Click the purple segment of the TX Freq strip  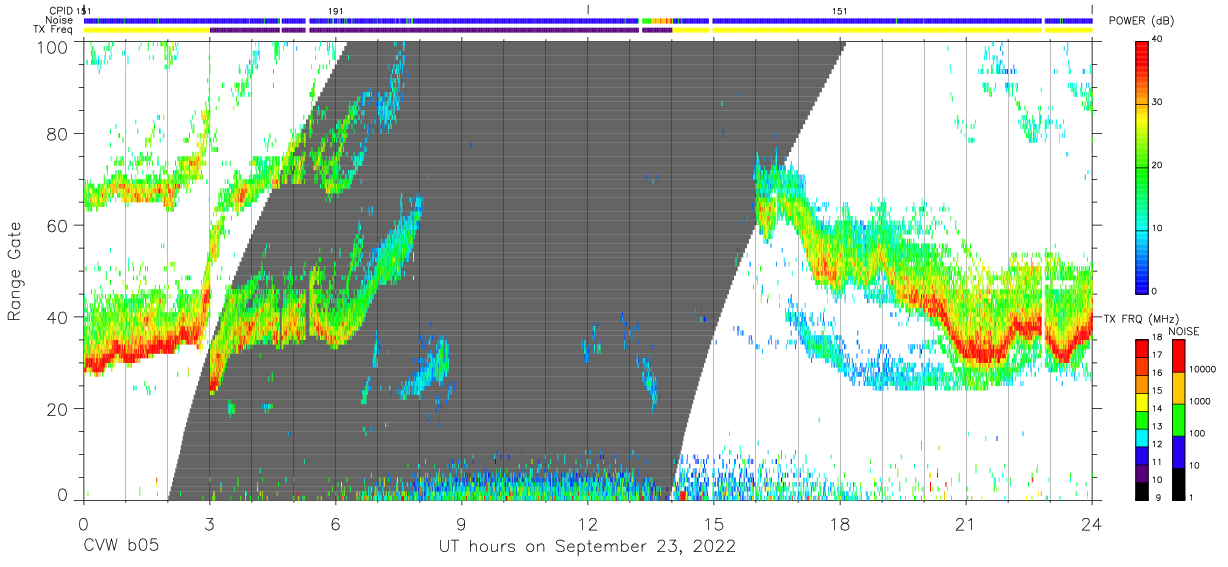440,30
